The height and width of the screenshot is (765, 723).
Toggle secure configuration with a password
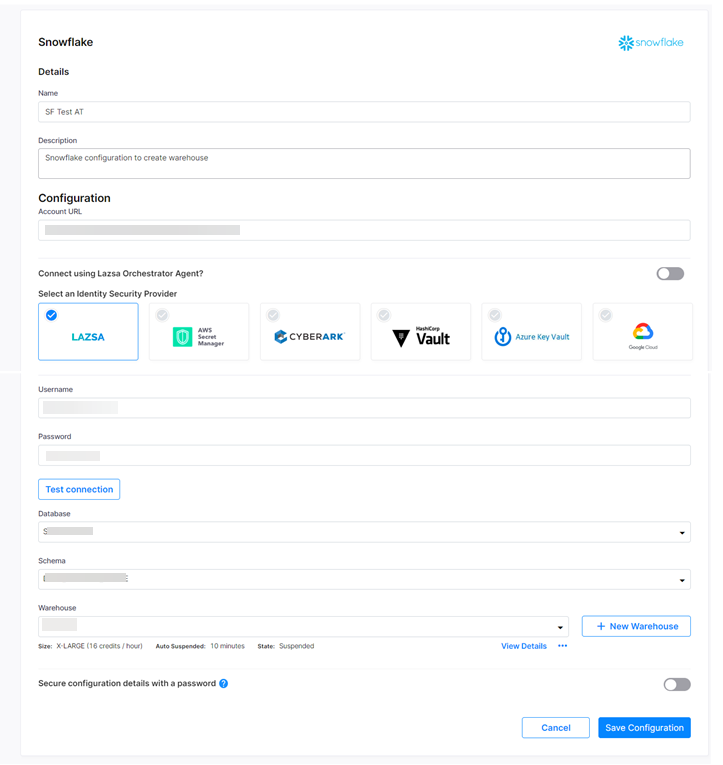pos(677,684)
